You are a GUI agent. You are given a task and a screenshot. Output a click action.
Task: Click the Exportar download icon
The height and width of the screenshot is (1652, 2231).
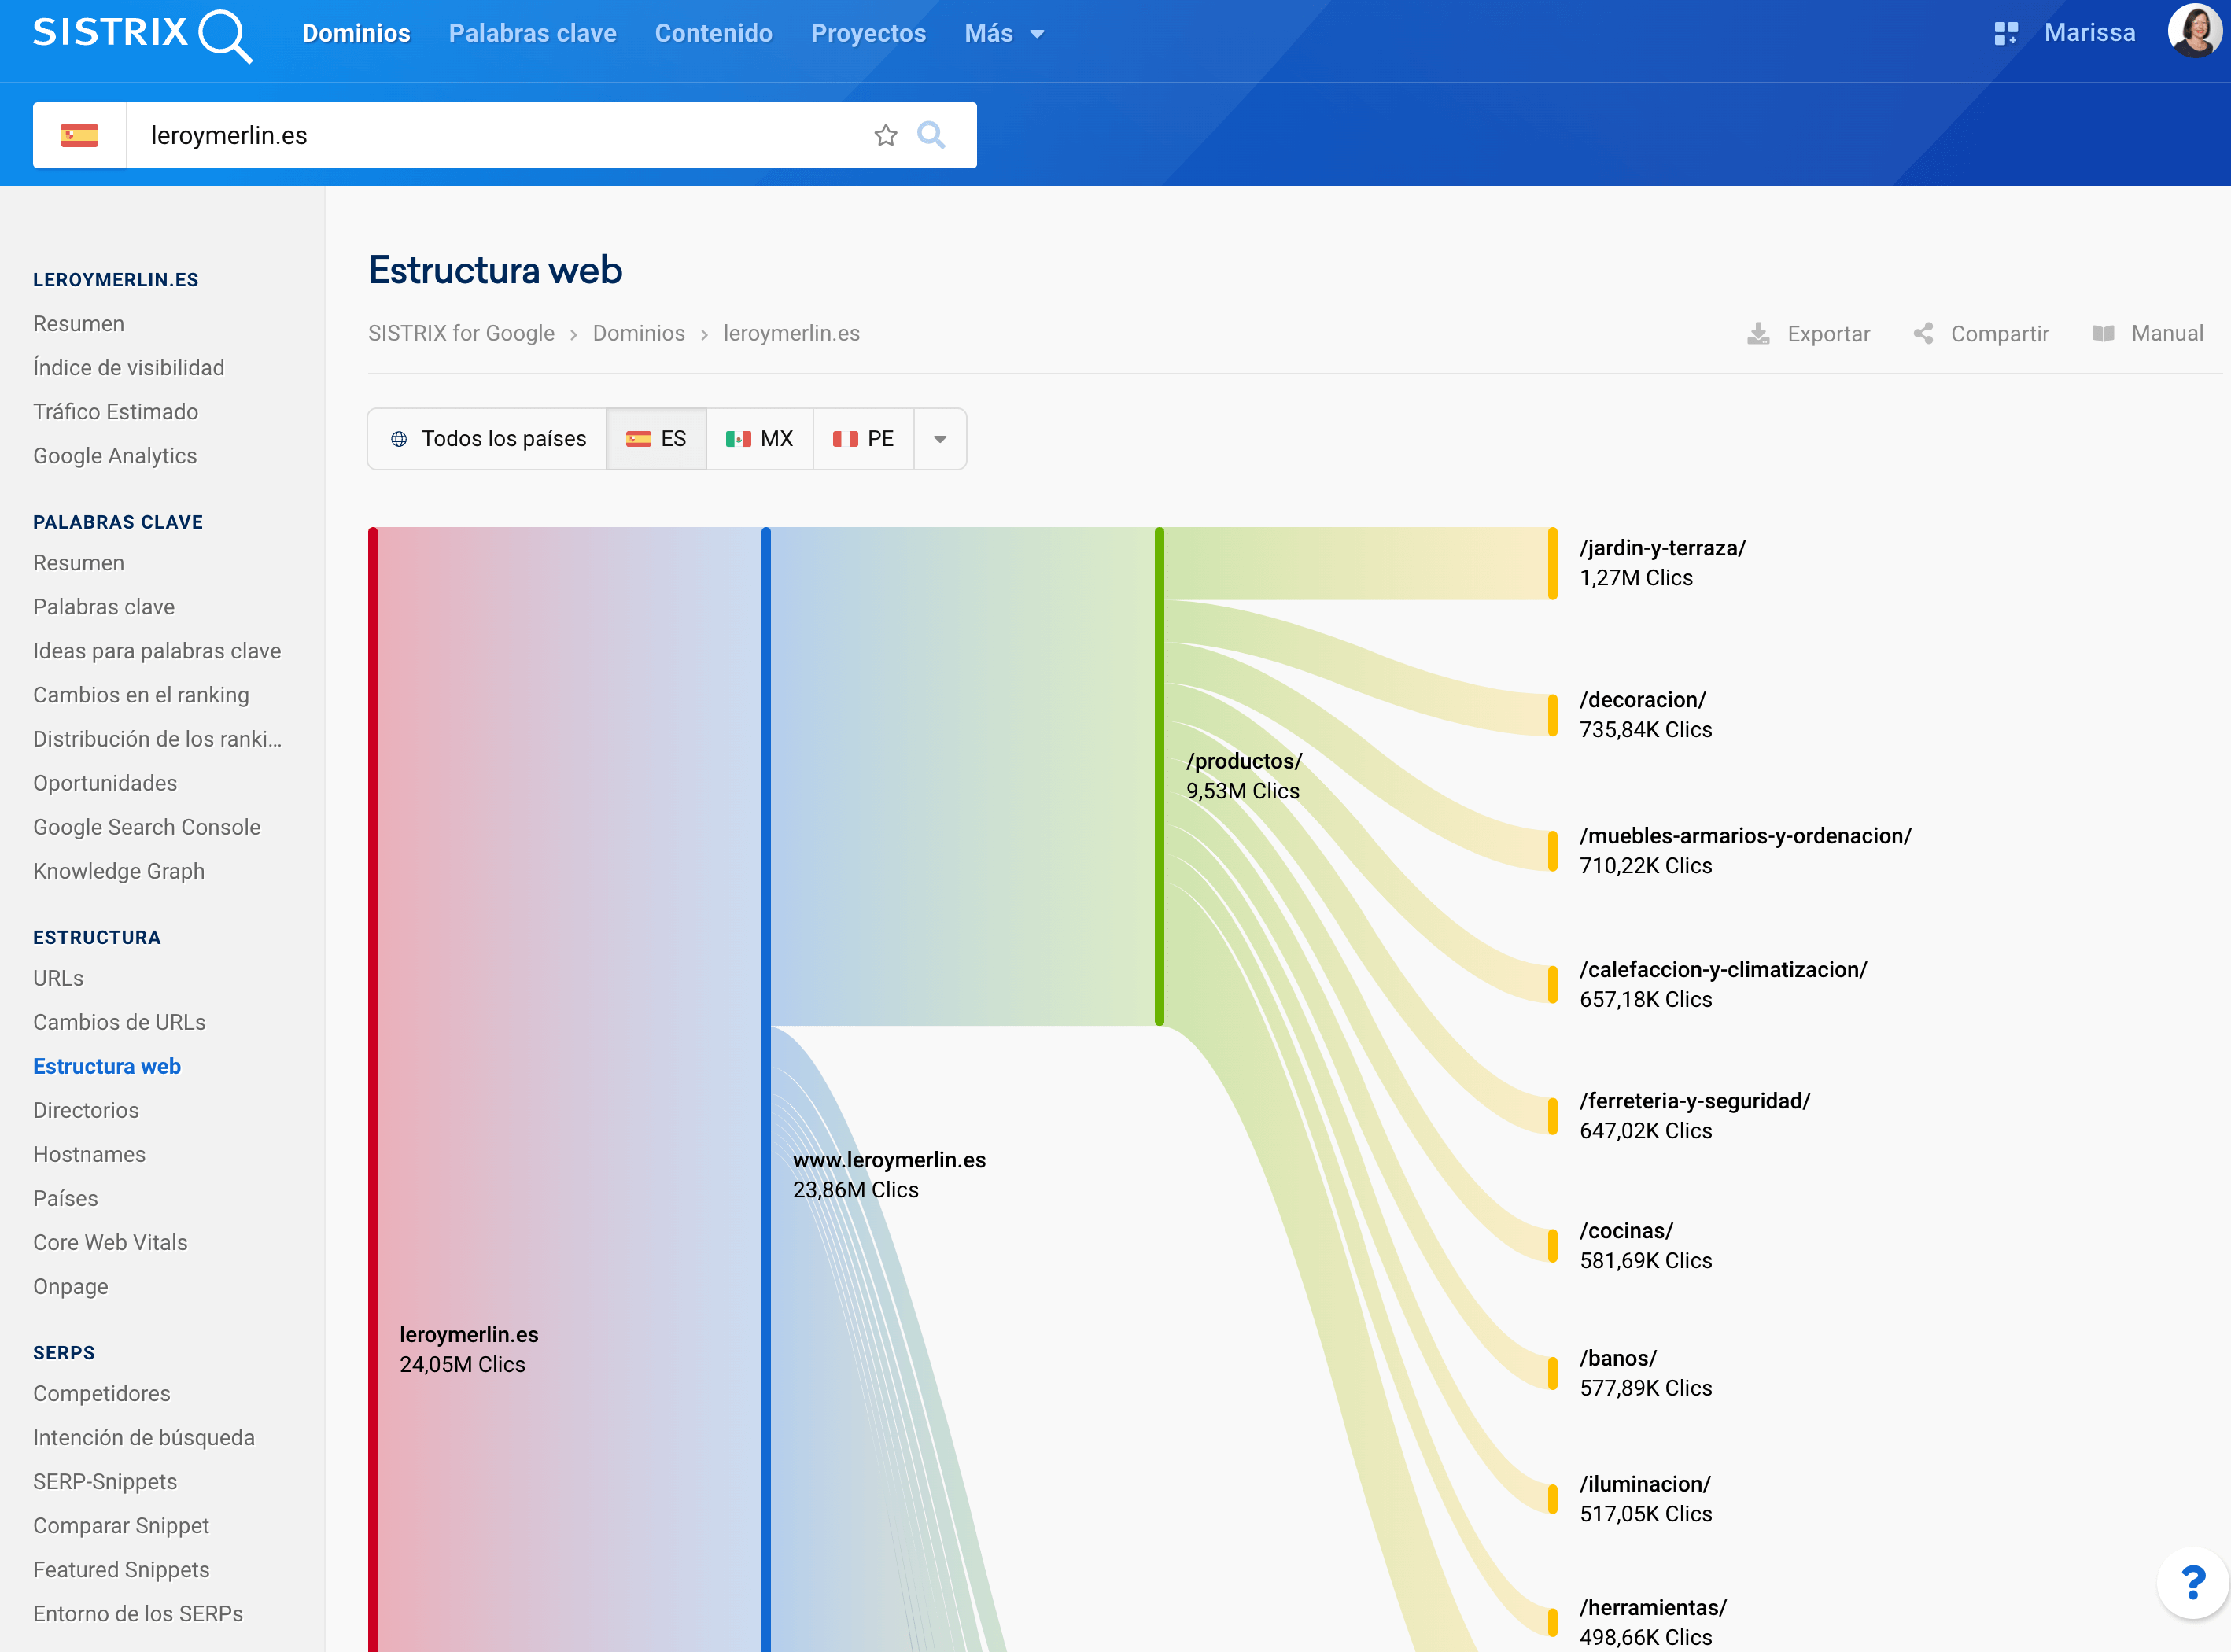1757,334
